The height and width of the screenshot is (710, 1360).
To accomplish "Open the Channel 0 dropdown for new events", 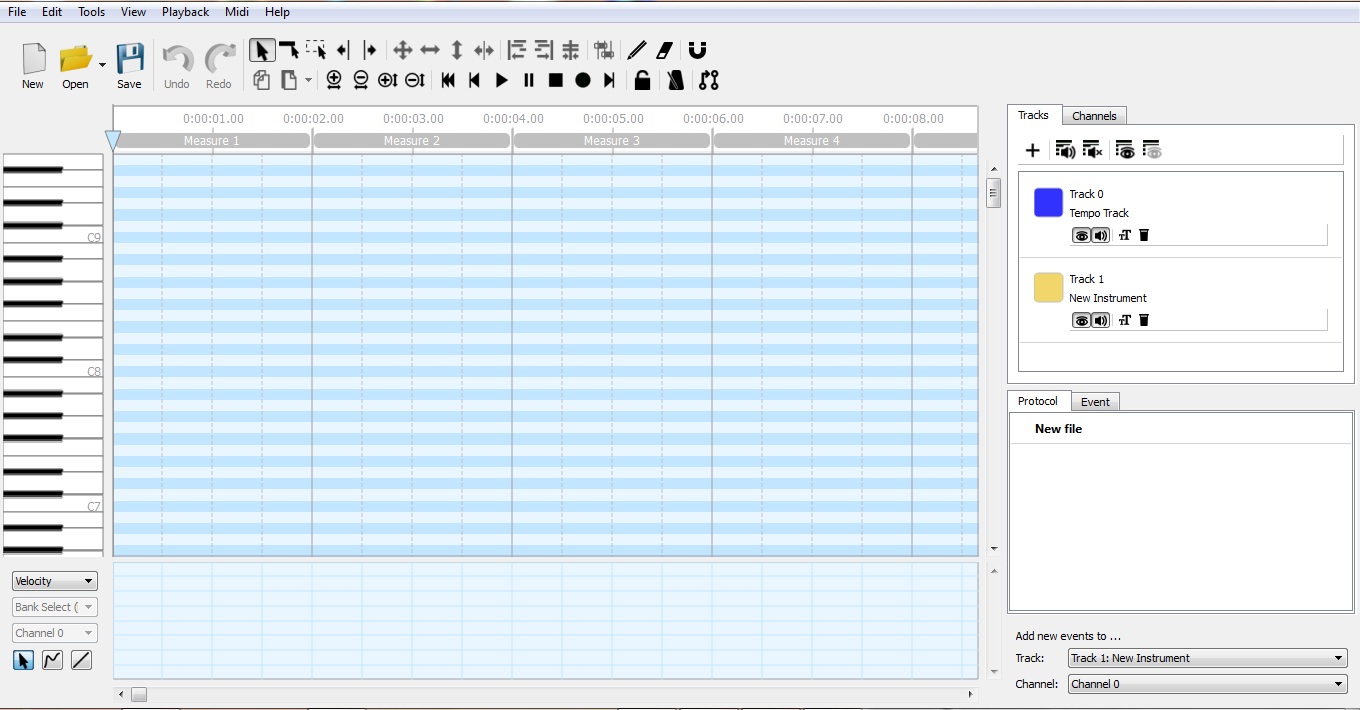I will (x=1207, y=684).
